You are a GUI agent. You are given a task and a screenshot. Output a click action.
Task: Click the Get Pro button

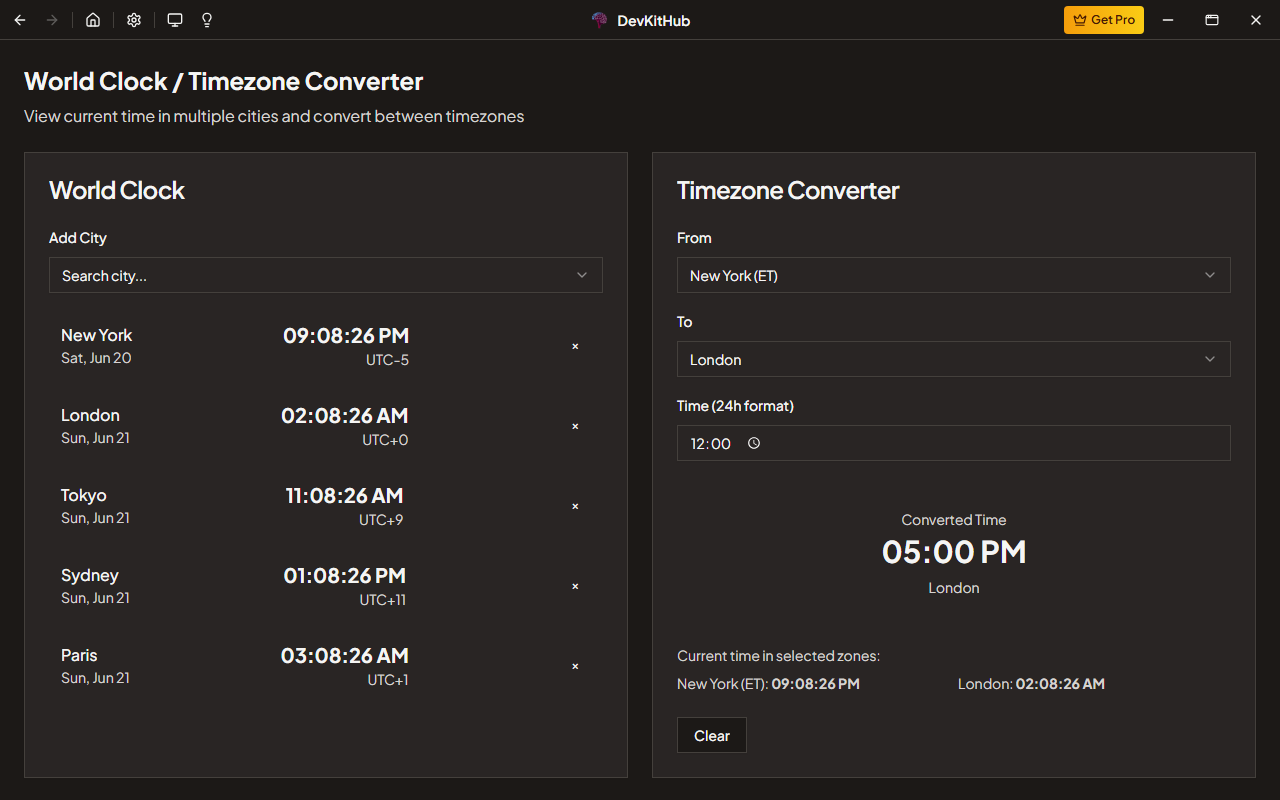(x=1104, y=20)
